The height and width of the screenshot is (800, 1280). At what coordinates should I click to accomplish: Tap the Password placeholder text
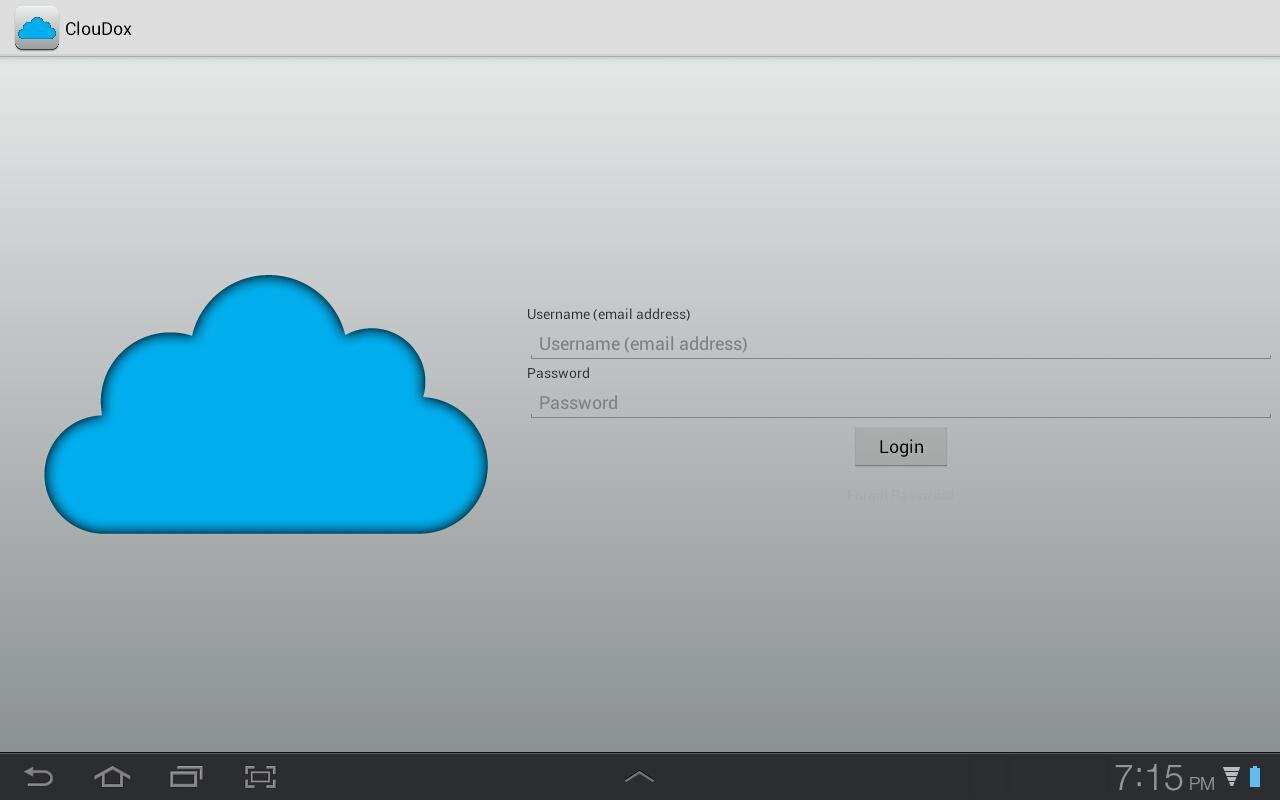coord(578,403)
